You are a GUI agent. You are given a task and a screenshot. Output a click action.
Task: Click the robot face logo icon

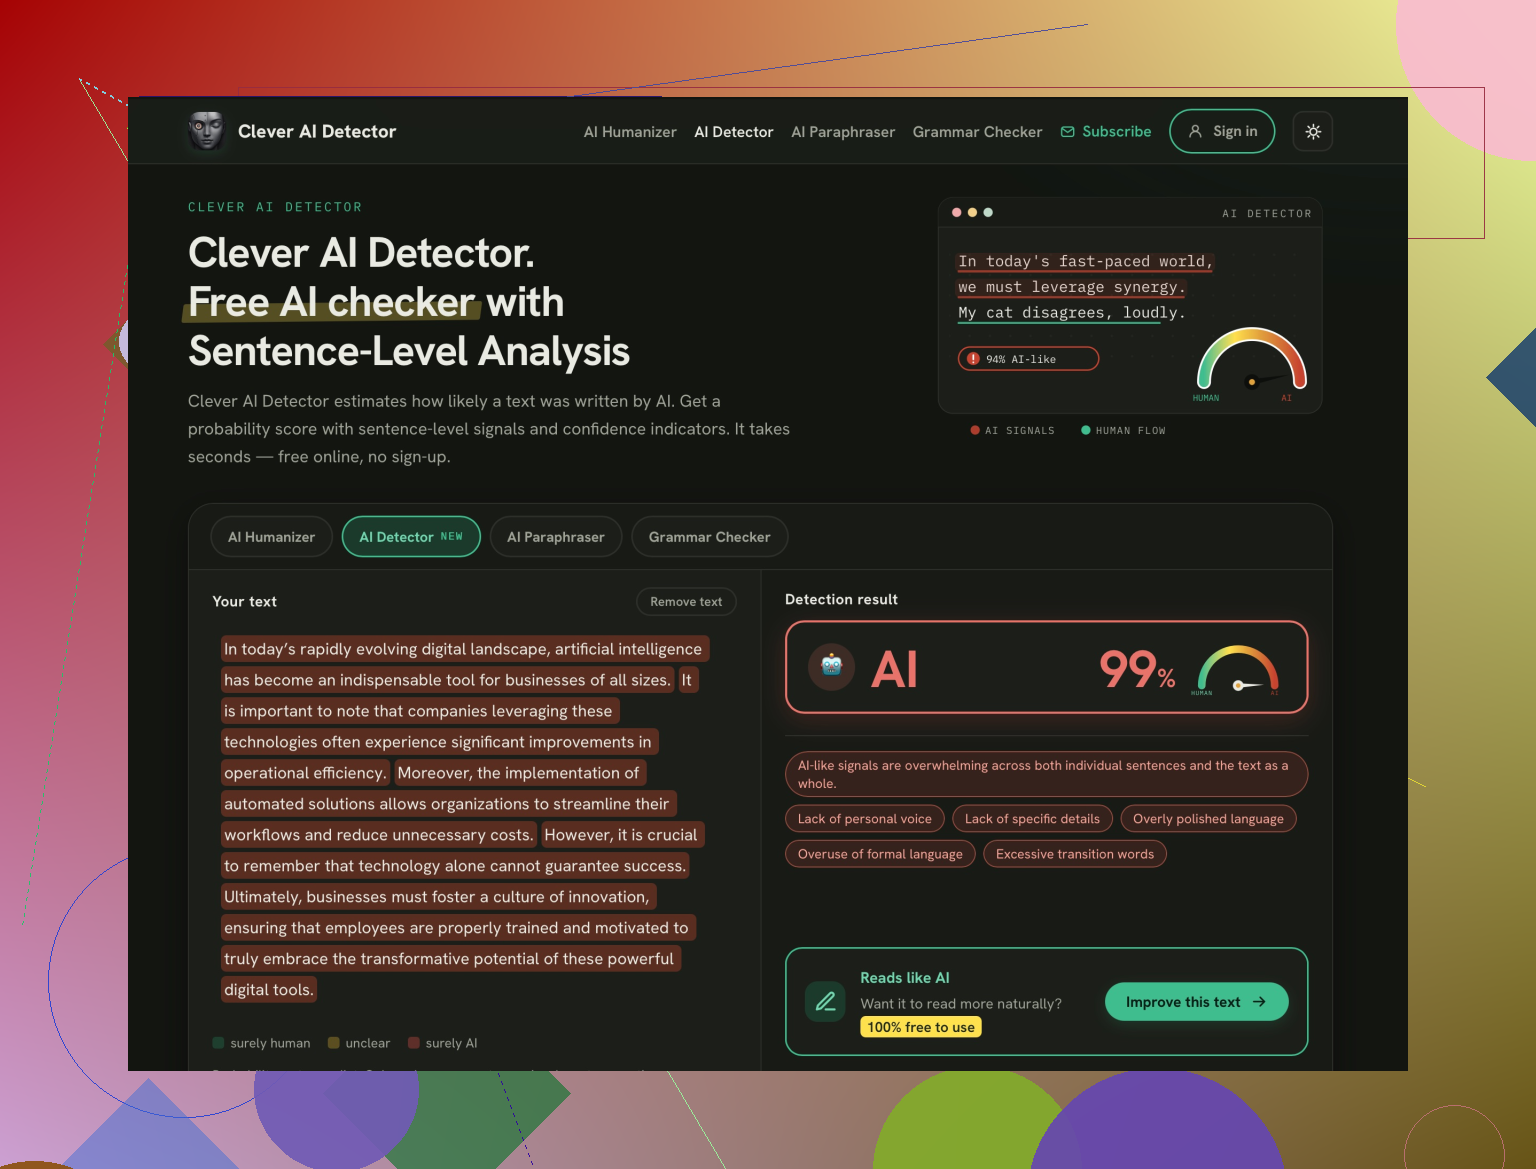[x=207, y=131]
